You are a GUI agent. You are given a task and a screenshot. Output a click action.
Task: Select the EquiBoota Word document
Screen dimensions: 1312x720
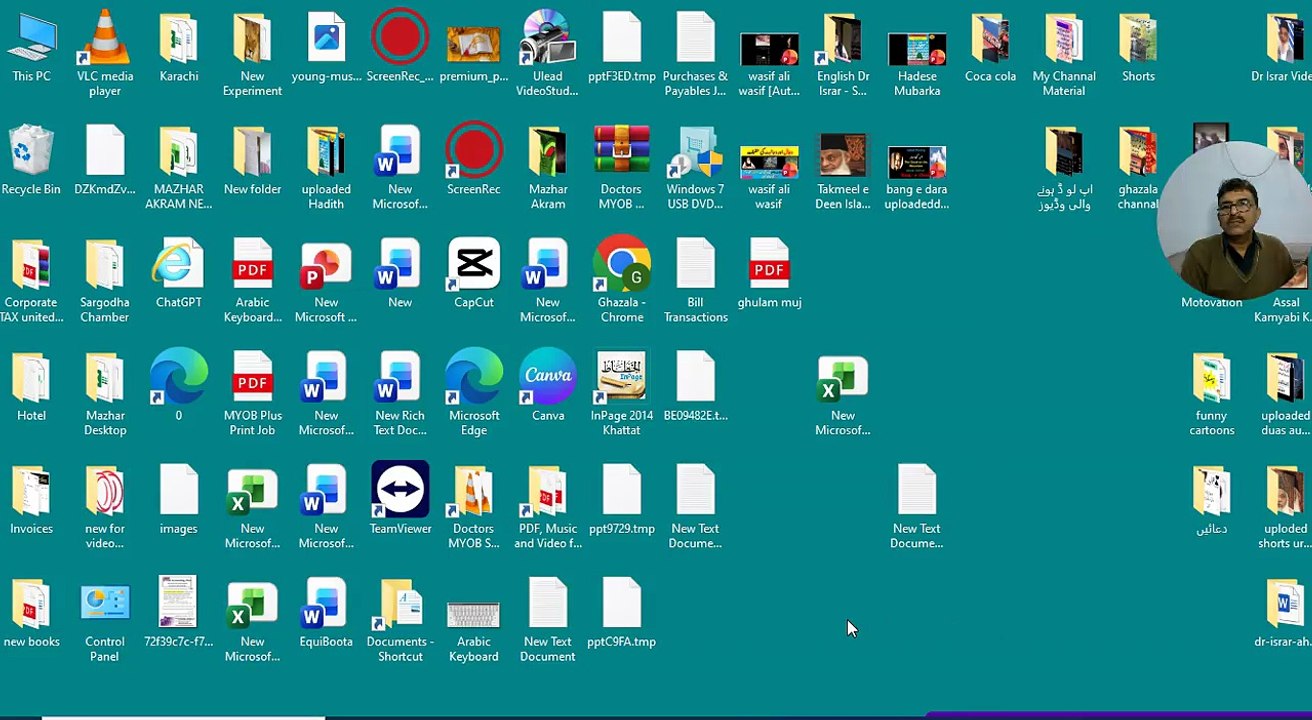326,613
